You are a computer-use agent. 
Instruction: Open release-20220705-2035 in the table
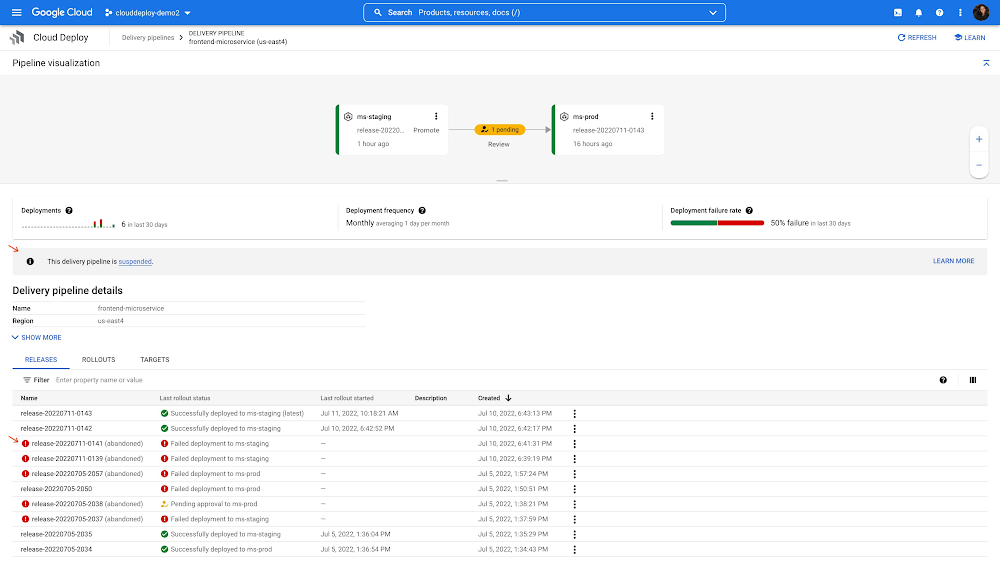coord(56,534)
